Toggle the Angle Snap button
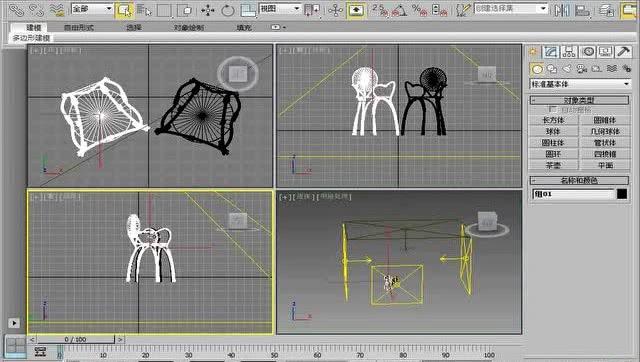 pyautogui.click(x=400, y=10)
